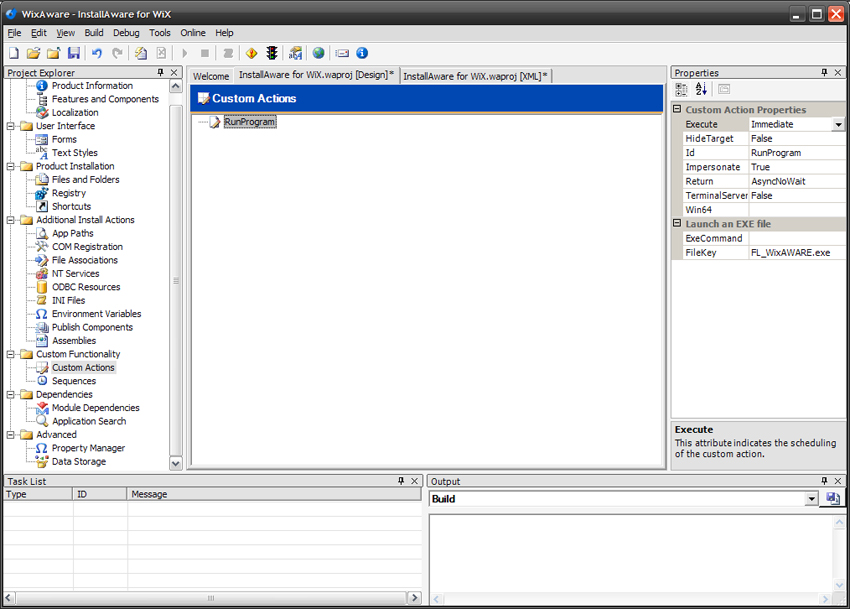The width and height of the screenshot is (850, 609).
Task: Select Features and Components tree item
Action: point(105,99)
